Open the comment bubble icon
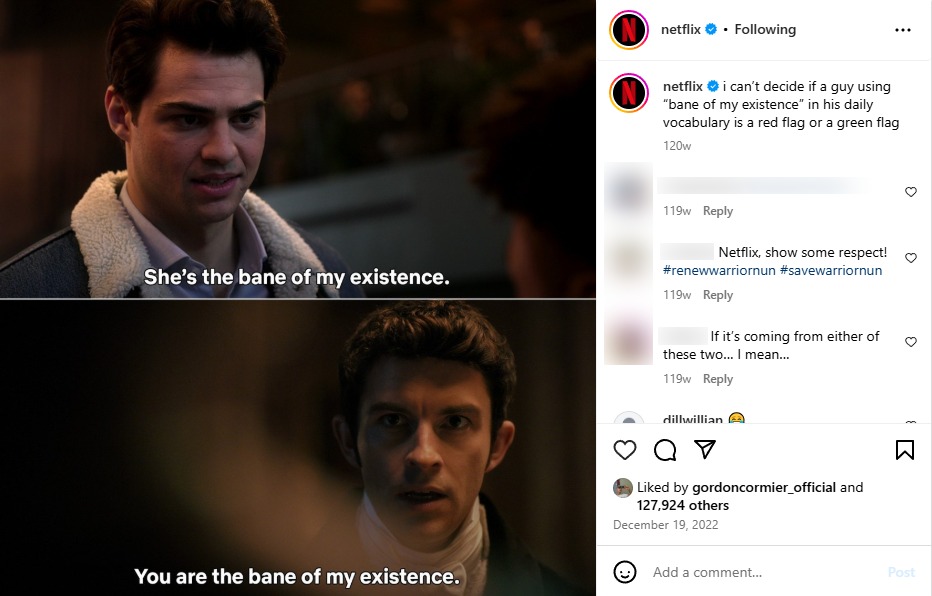This screenshot has width=932, height=596. [665, 450]
